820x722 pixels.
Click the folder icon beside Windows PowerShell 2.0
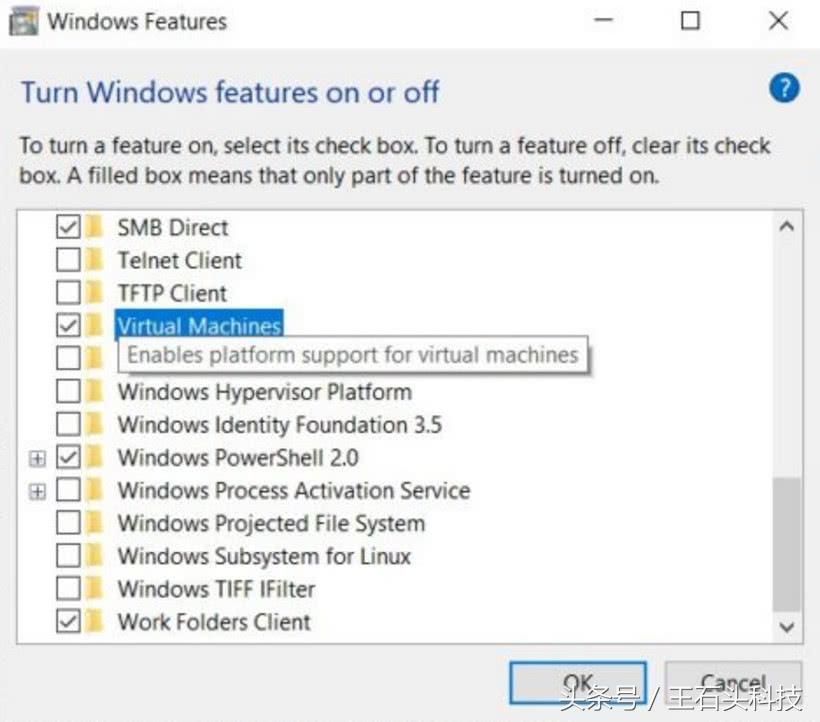click(x=94, y=457)
